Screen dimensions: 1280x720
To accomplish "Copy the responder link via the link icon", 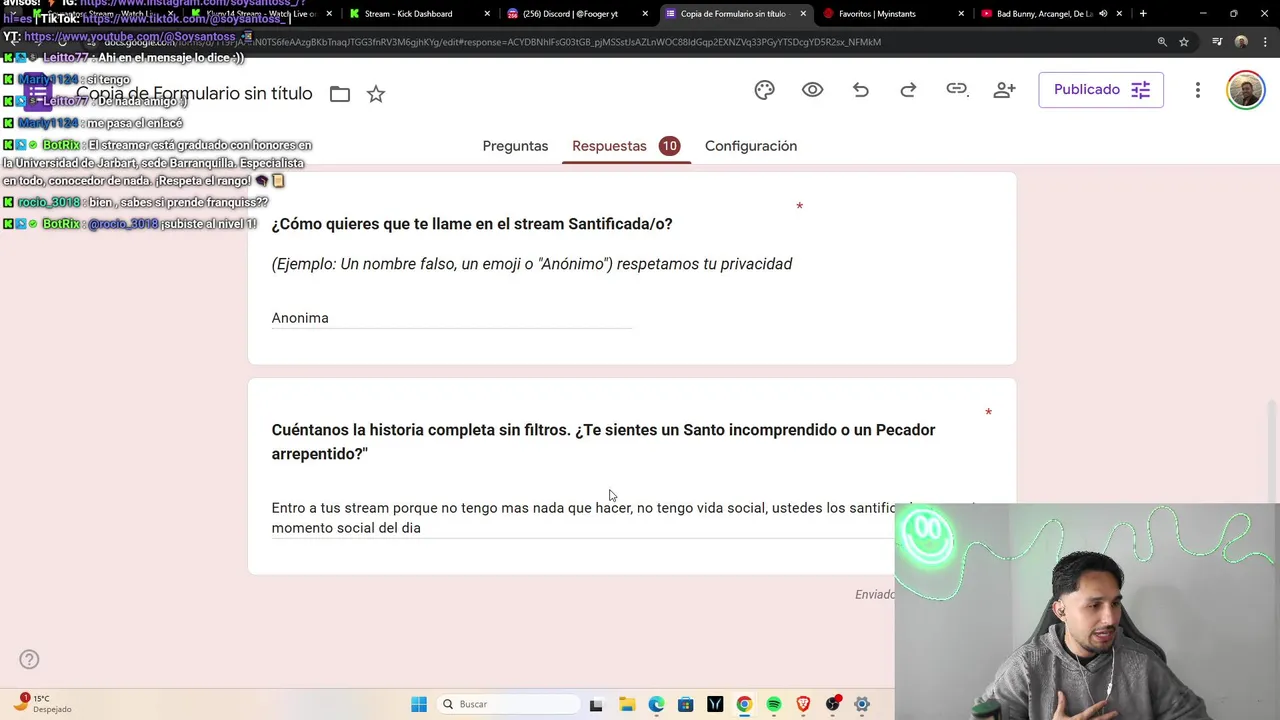I will 957,90.
